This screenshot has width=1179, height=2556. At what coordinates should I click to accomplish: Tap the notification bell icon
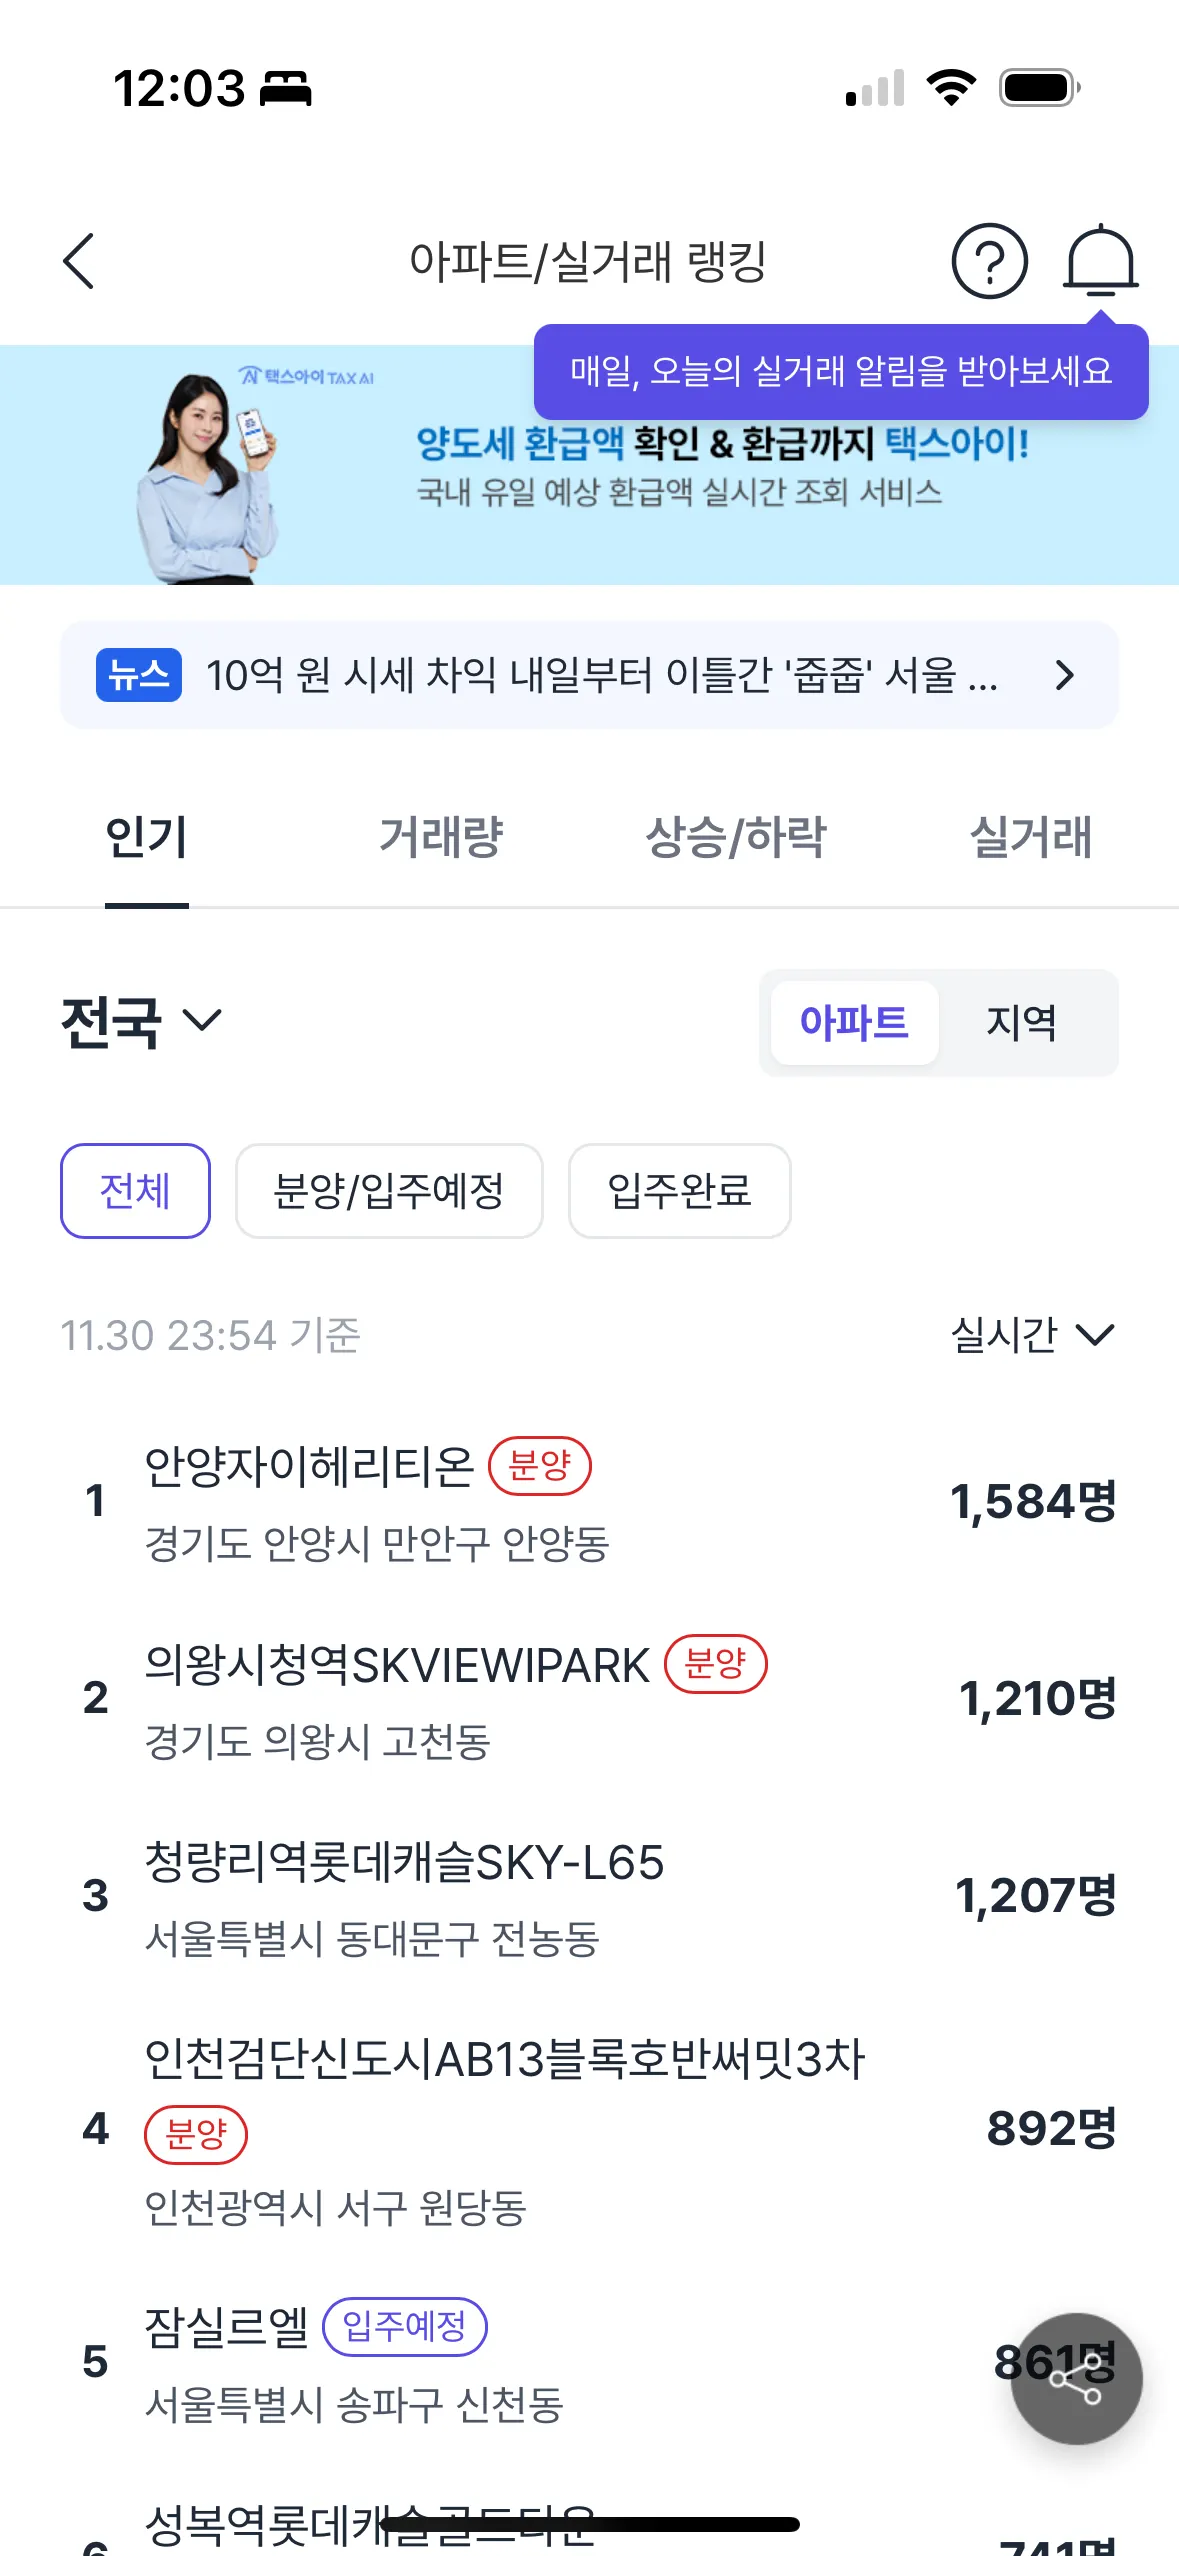(1100, 260)
